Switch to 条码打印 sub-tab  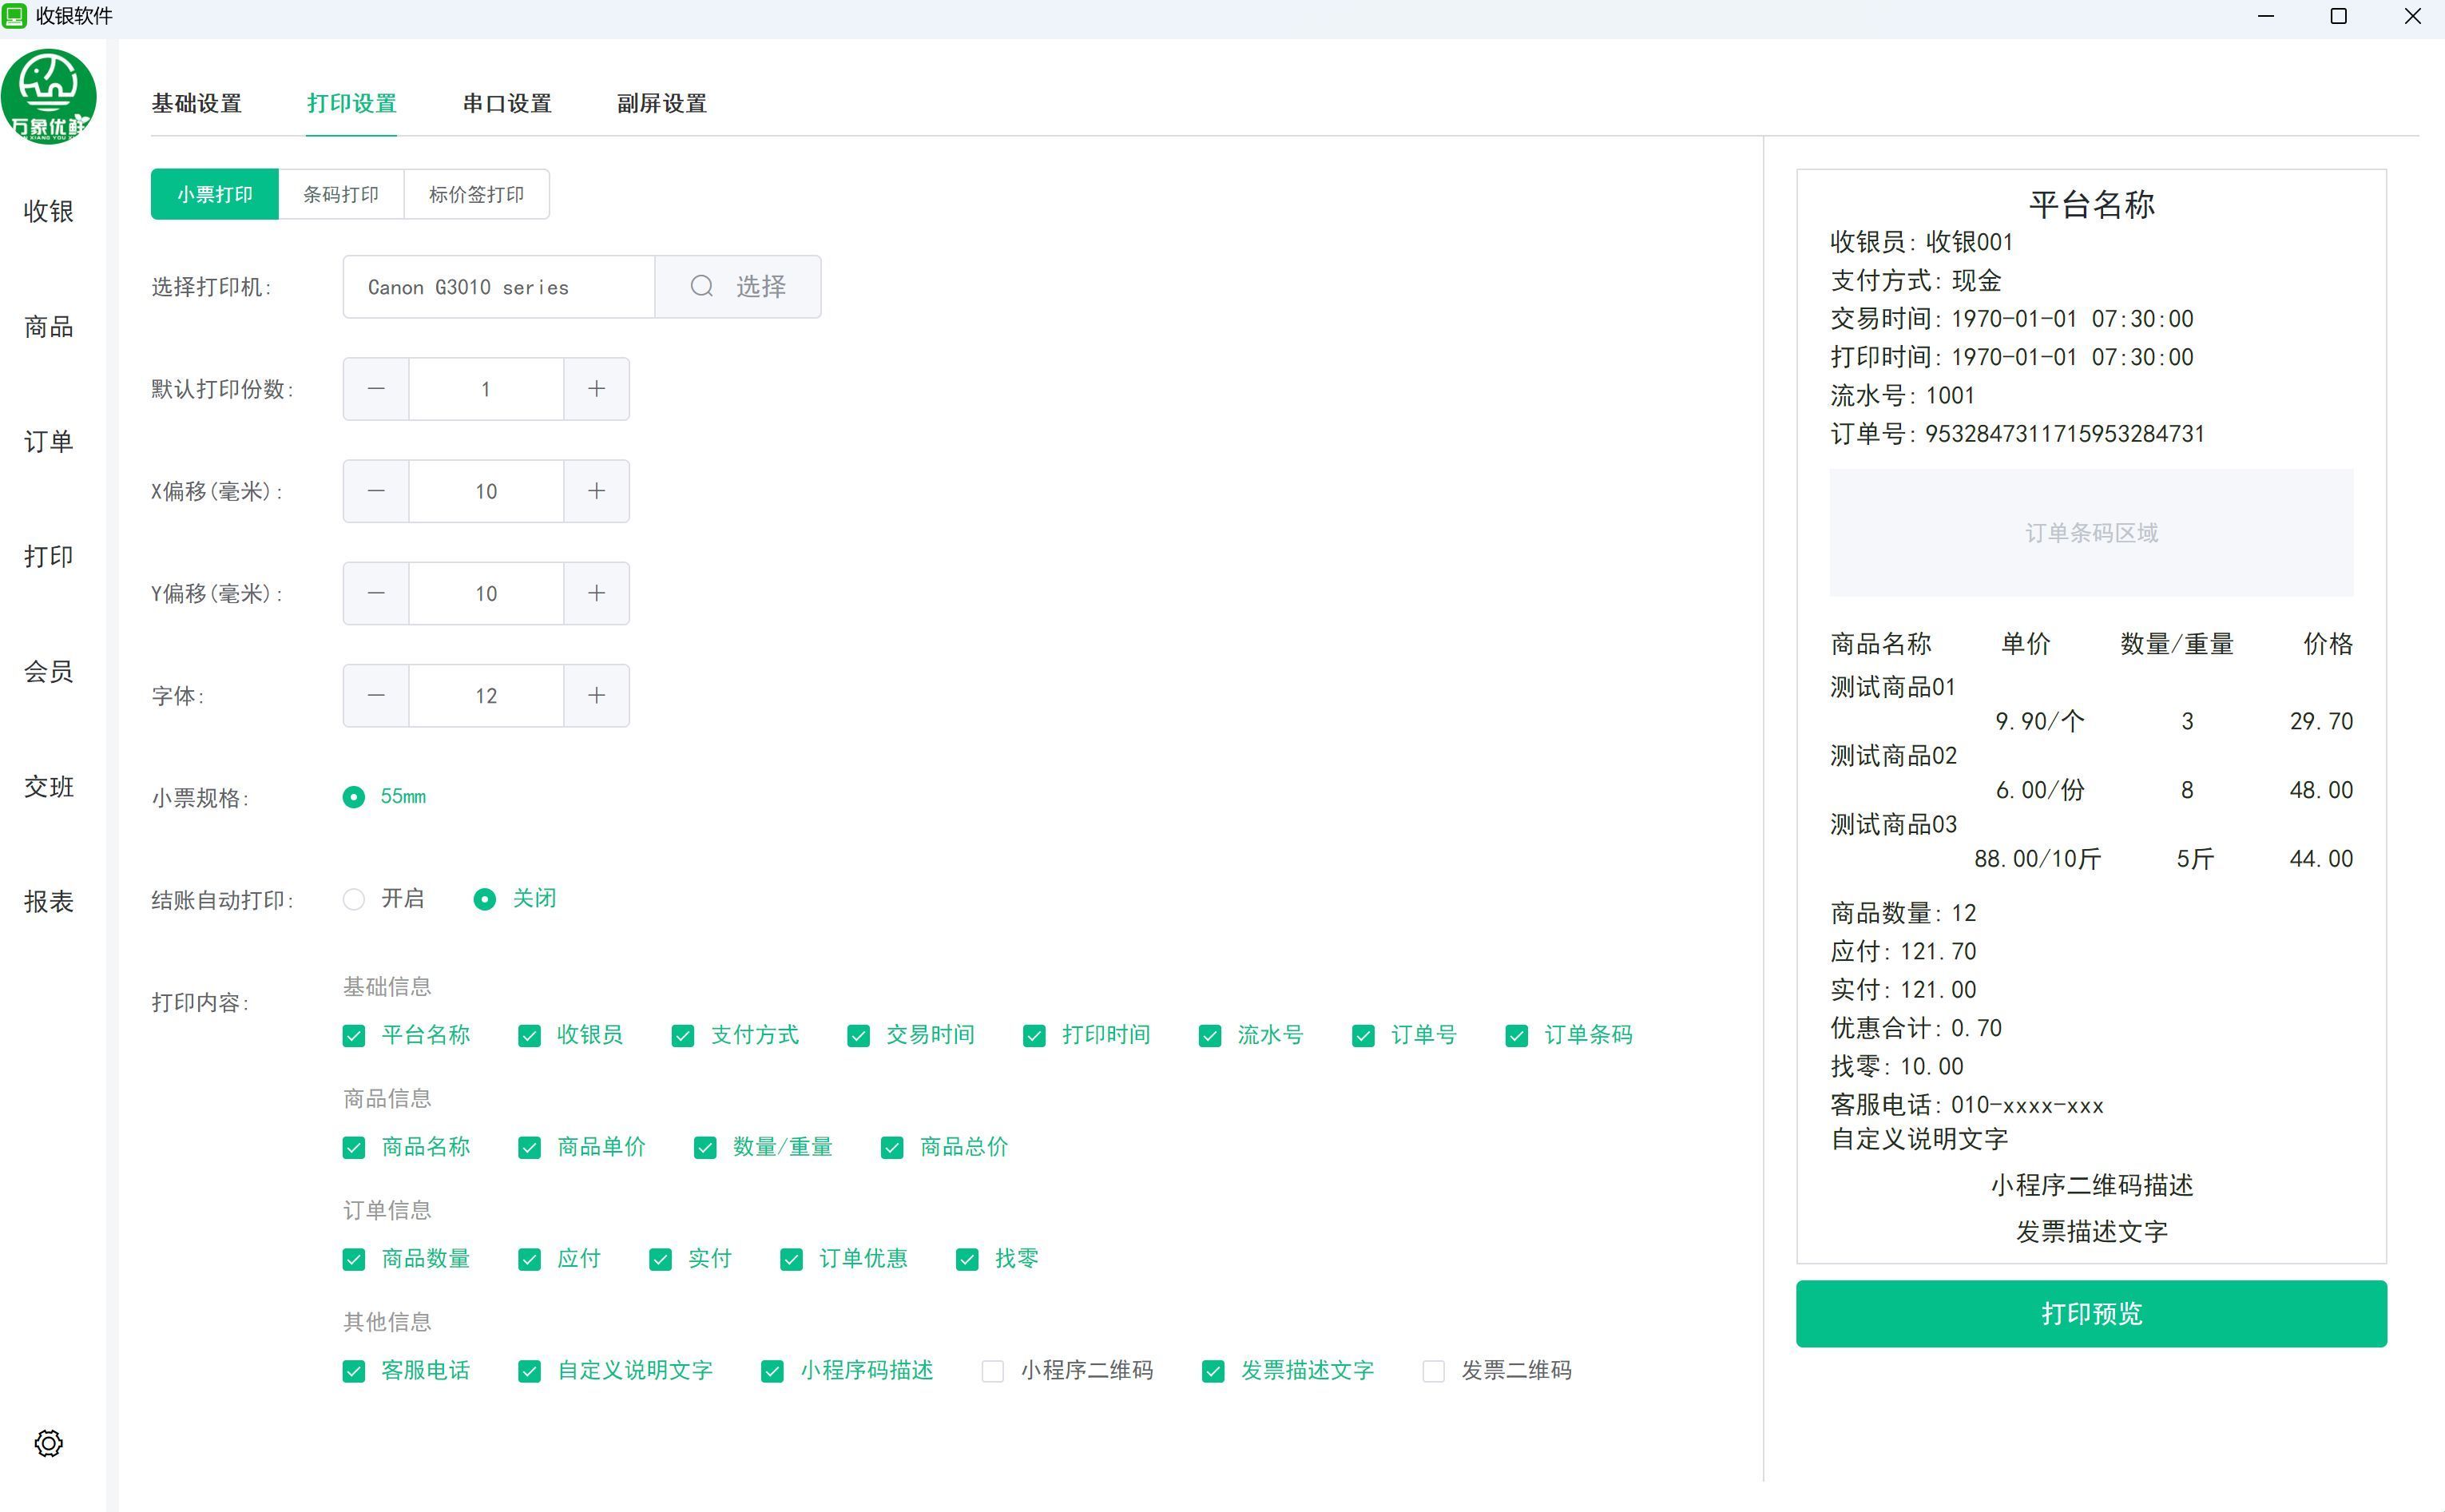coord(341,194)
